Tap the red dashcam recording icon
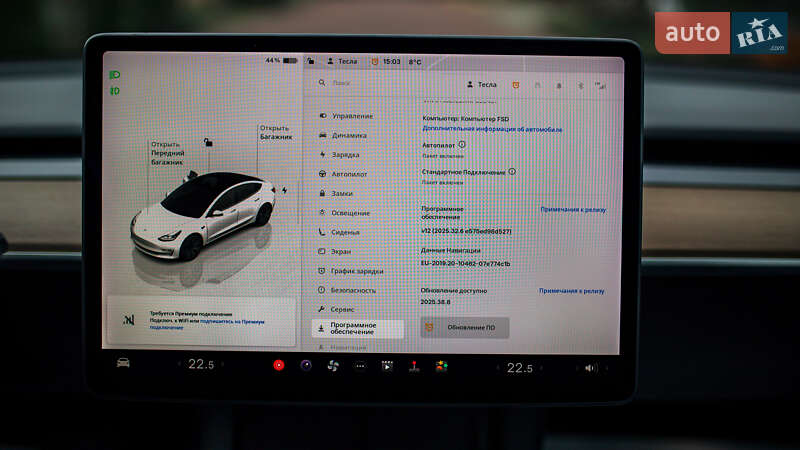The image size is (800, 450). [x=279, y=365]
